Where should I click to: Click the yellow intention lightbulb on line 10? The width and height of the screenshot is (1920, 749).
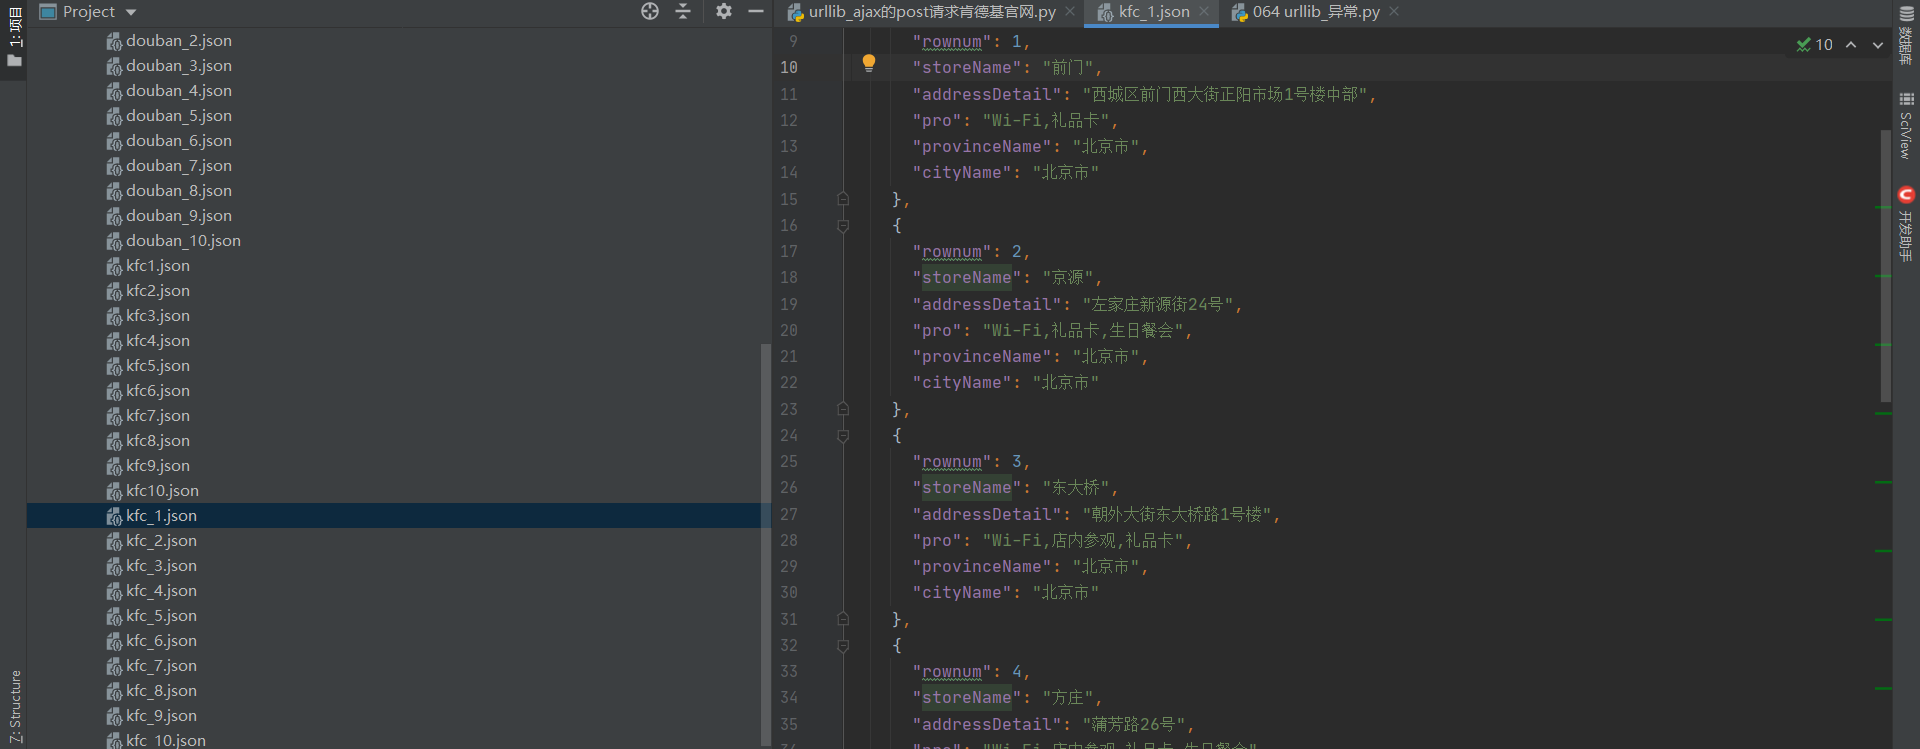click(869, 64)
